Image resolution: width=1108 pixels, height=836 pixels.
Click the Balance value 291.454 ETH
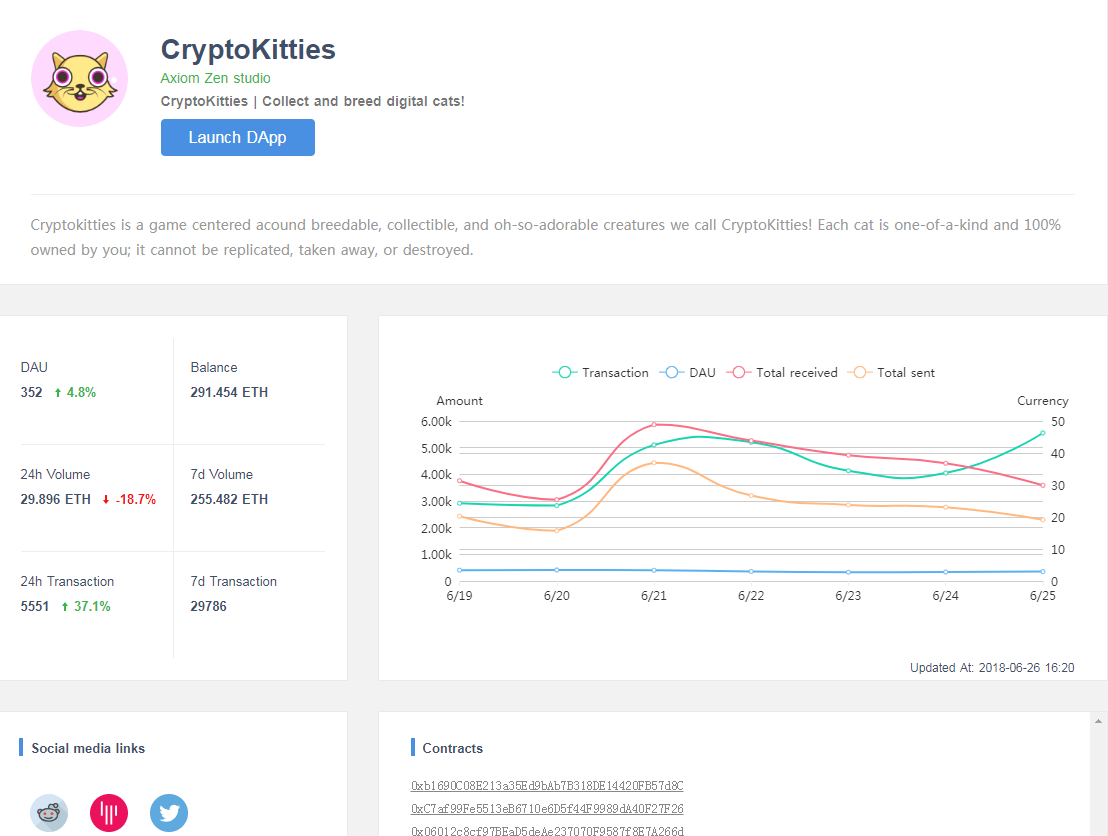pyautogui.click(x=229, y=392)
